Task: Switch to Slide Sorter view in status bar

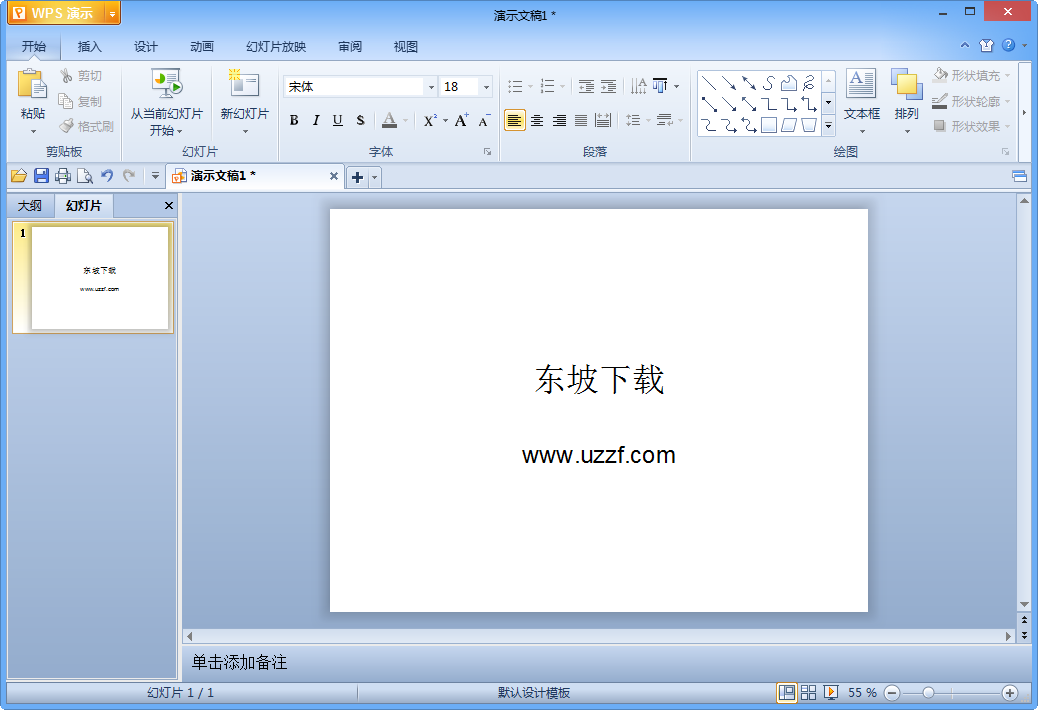Action: click(x=807, y=690)
